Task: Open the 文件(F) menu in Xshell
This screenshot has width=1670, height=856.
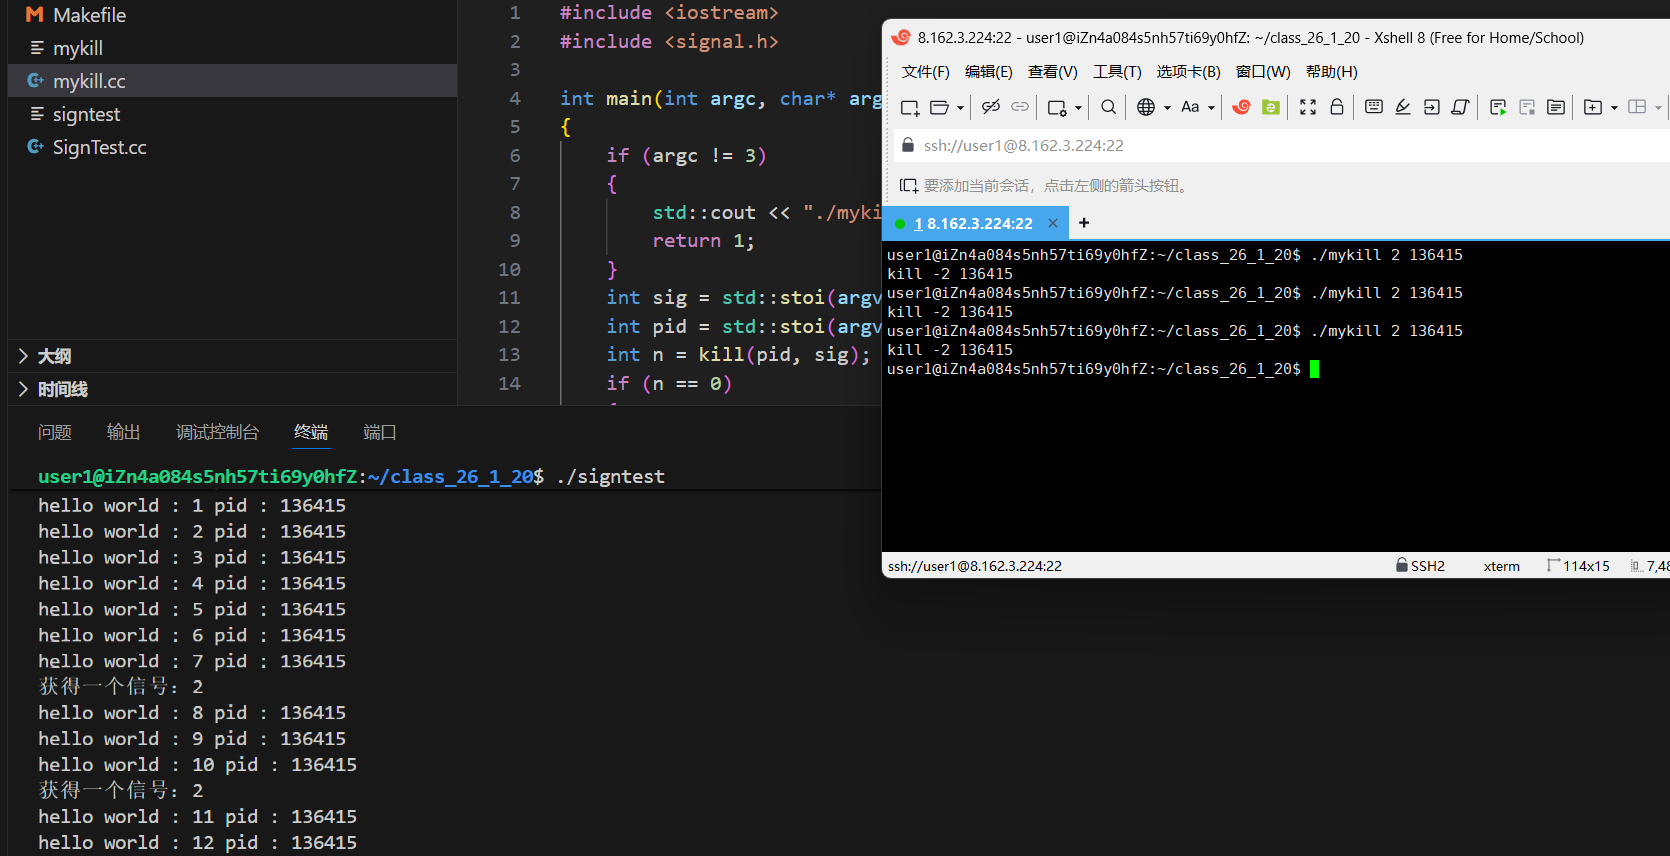Action: tap(925, 72)
